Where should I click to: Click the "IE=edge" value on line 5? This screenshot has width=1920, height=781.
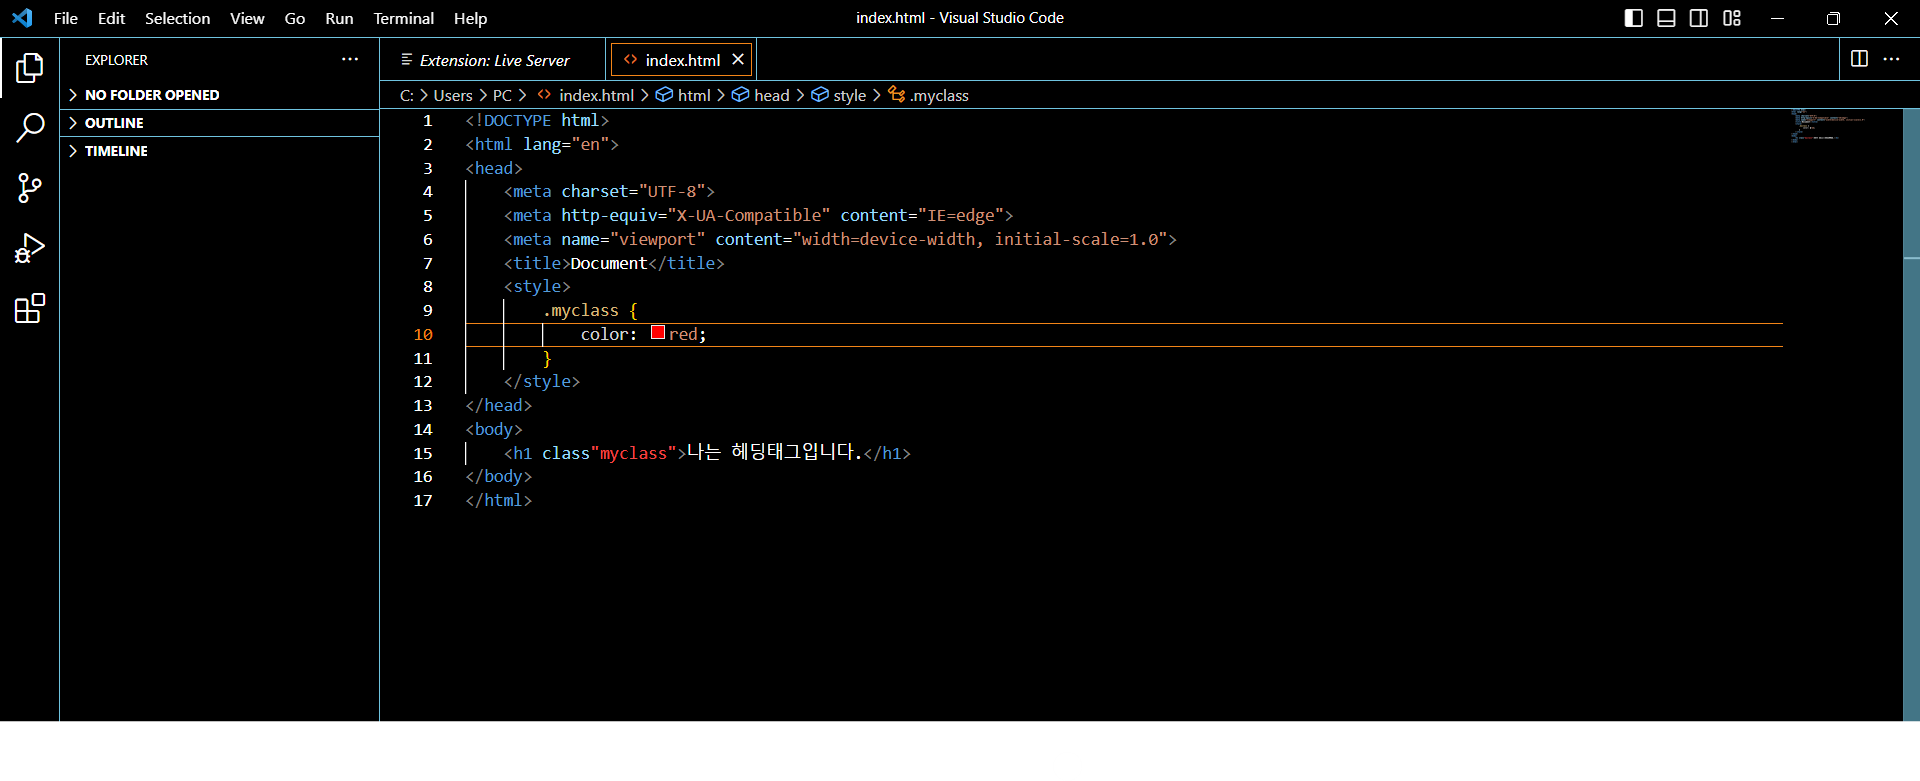coord(961,215)
